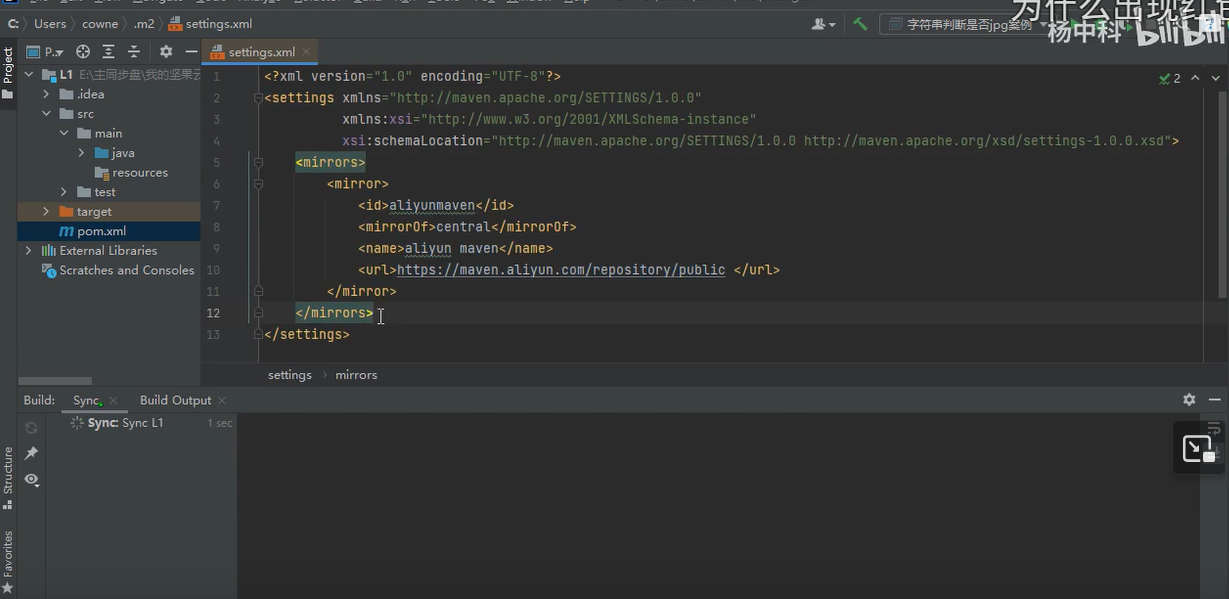Expand all nodes in Project panel
1229x599 pixels.
point(108,52)
